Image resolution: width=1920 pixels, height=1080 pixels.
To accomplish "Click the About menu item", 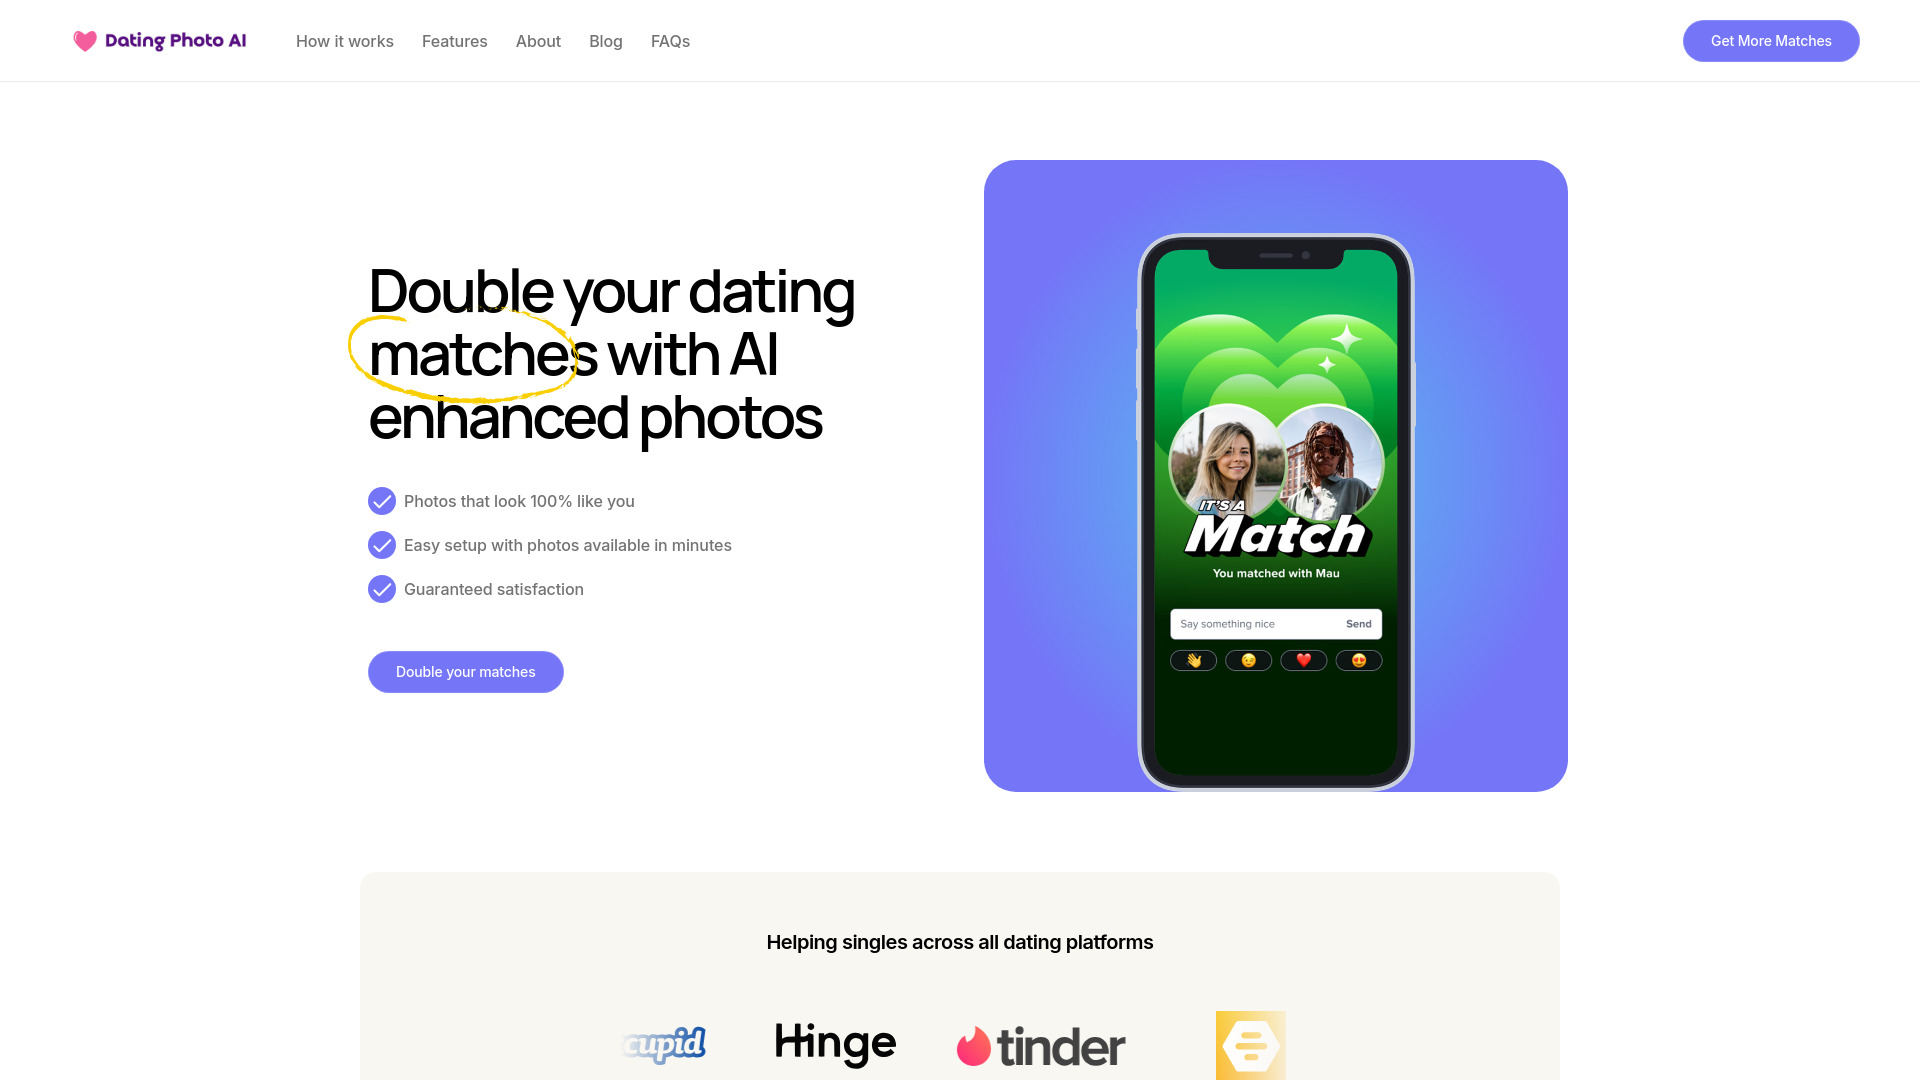I will click(x=537, y=40).
